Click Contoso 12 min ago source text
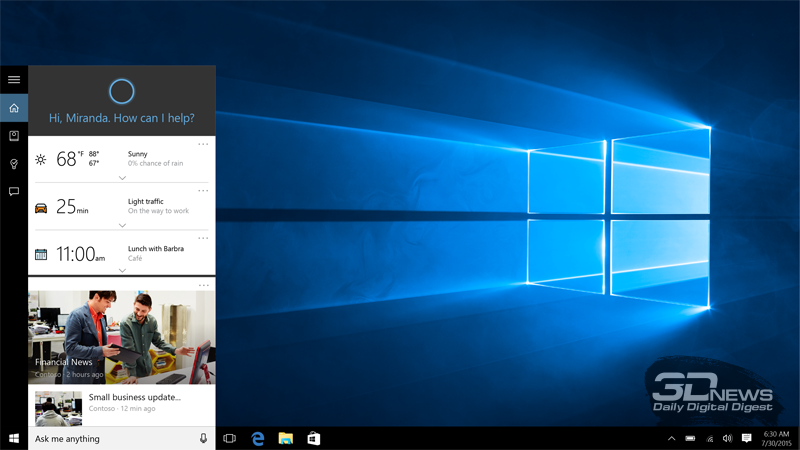The height and width of the screenshot is (450, 800). [x=122, y=409]
